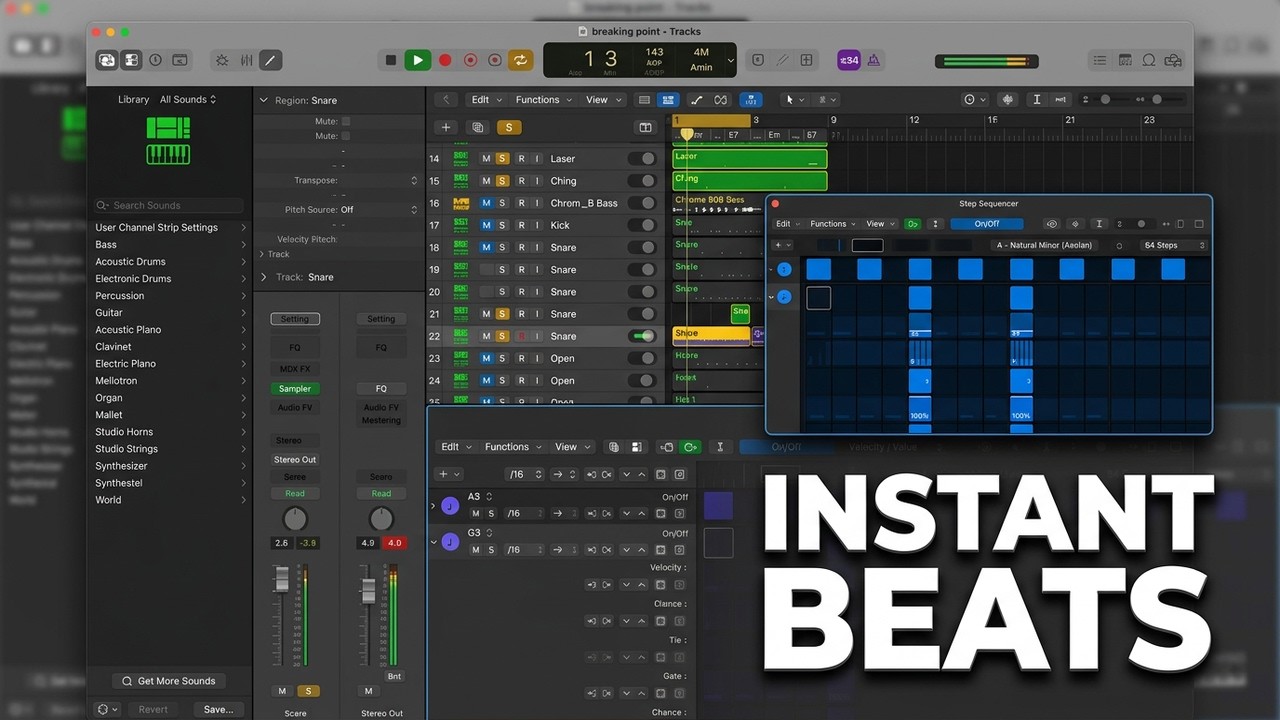
Task: Hit the red Record button
Action: click(445, 60)
